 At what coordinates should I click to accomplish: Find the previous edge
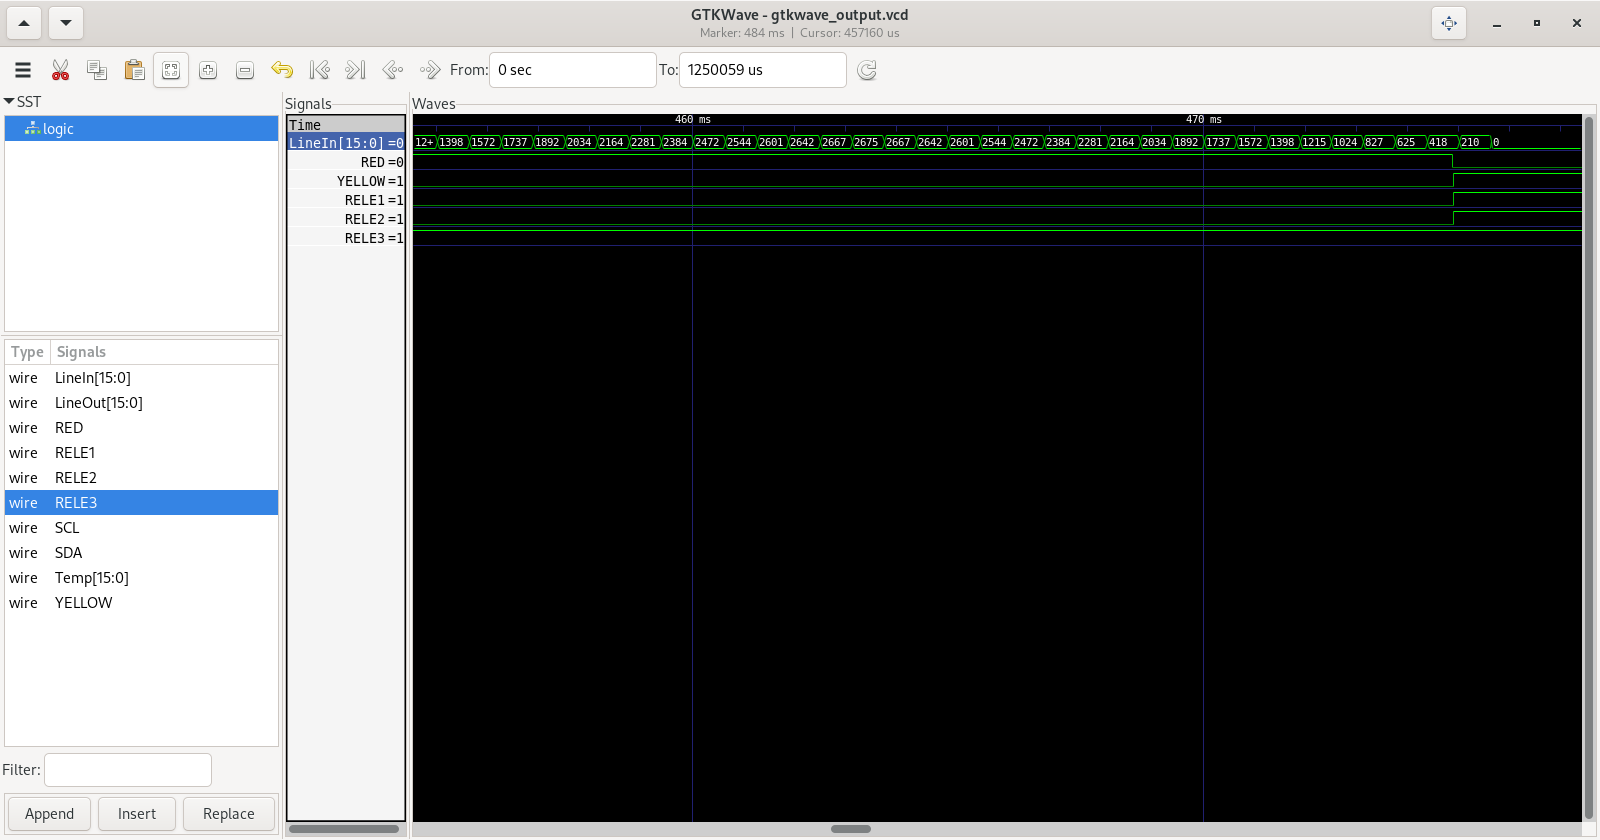(393, 70)
